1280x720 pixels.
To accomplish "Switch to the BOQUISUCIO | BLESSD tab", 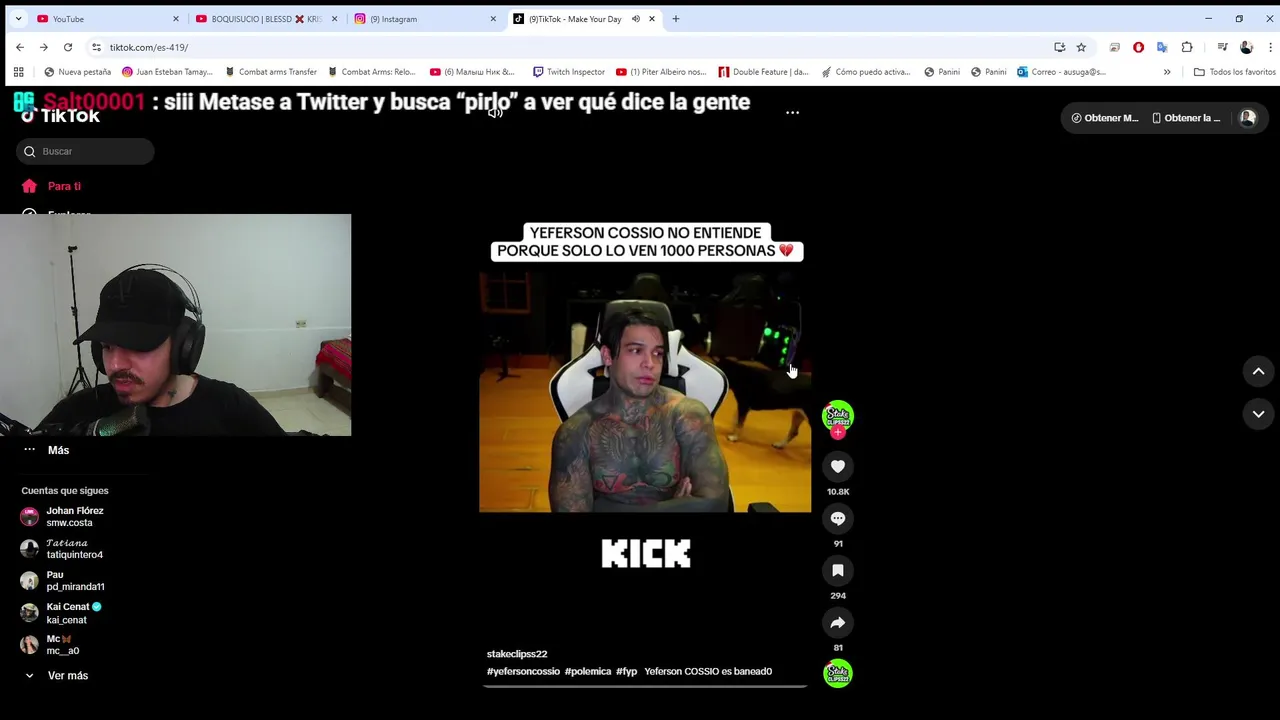I will click(x=266, y=19).
